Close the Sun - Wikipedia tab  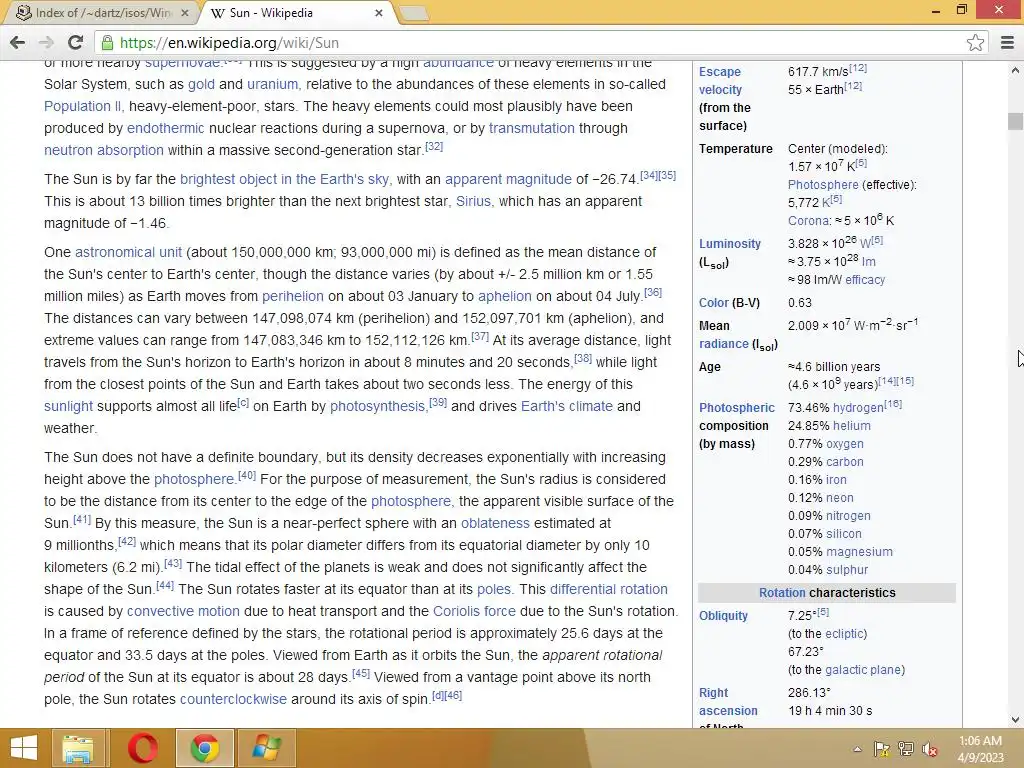click(x=379, y=13)
